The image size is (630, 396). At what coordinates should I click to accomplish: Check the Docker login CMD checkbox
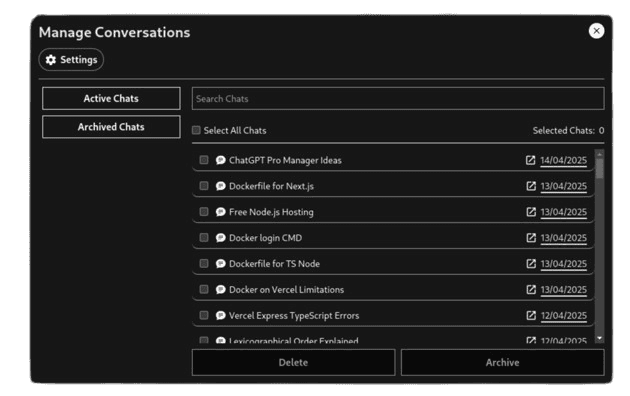(x=204, y=238)
